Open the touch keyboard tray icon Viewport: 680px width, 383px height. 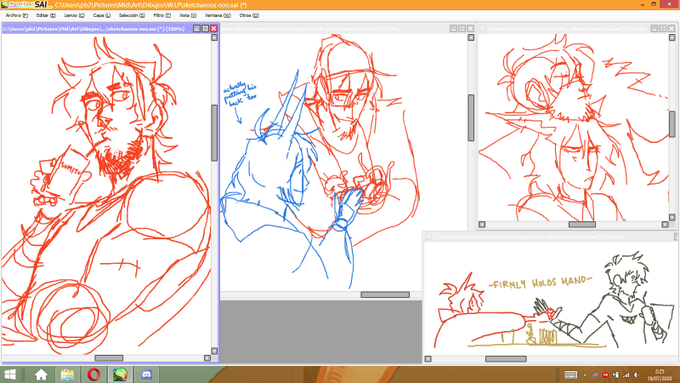[571, 375]
